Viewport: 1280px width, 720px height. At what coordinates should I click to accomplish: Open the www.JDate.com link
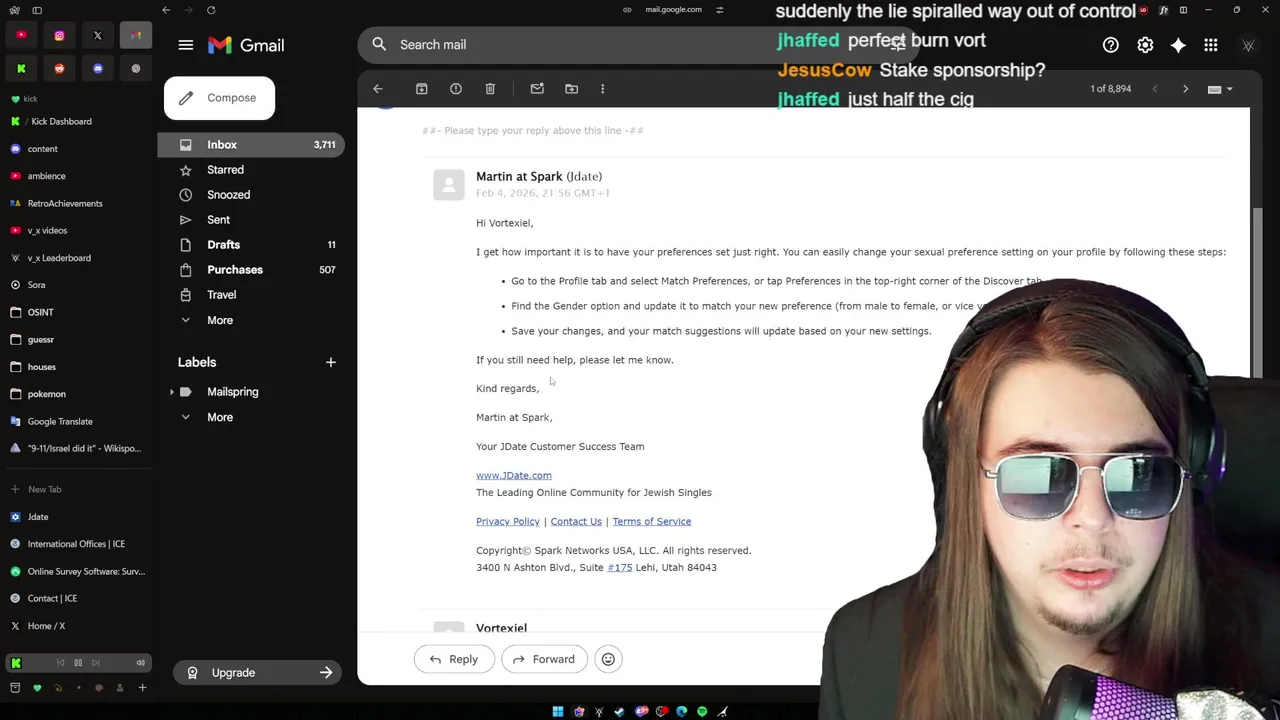pyautogui.click(x=514, y=475)
